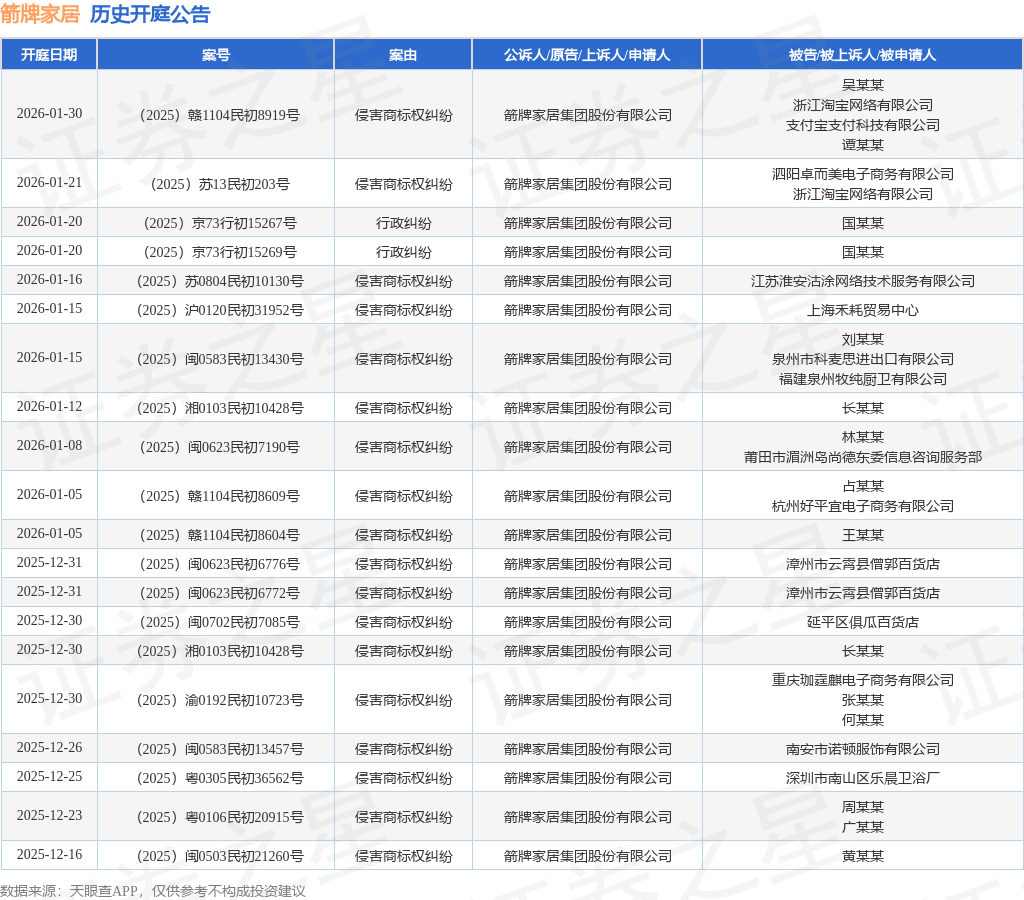
Task: Click defendant 泉州市科麦思进出口有限公司
Action: 863,359
